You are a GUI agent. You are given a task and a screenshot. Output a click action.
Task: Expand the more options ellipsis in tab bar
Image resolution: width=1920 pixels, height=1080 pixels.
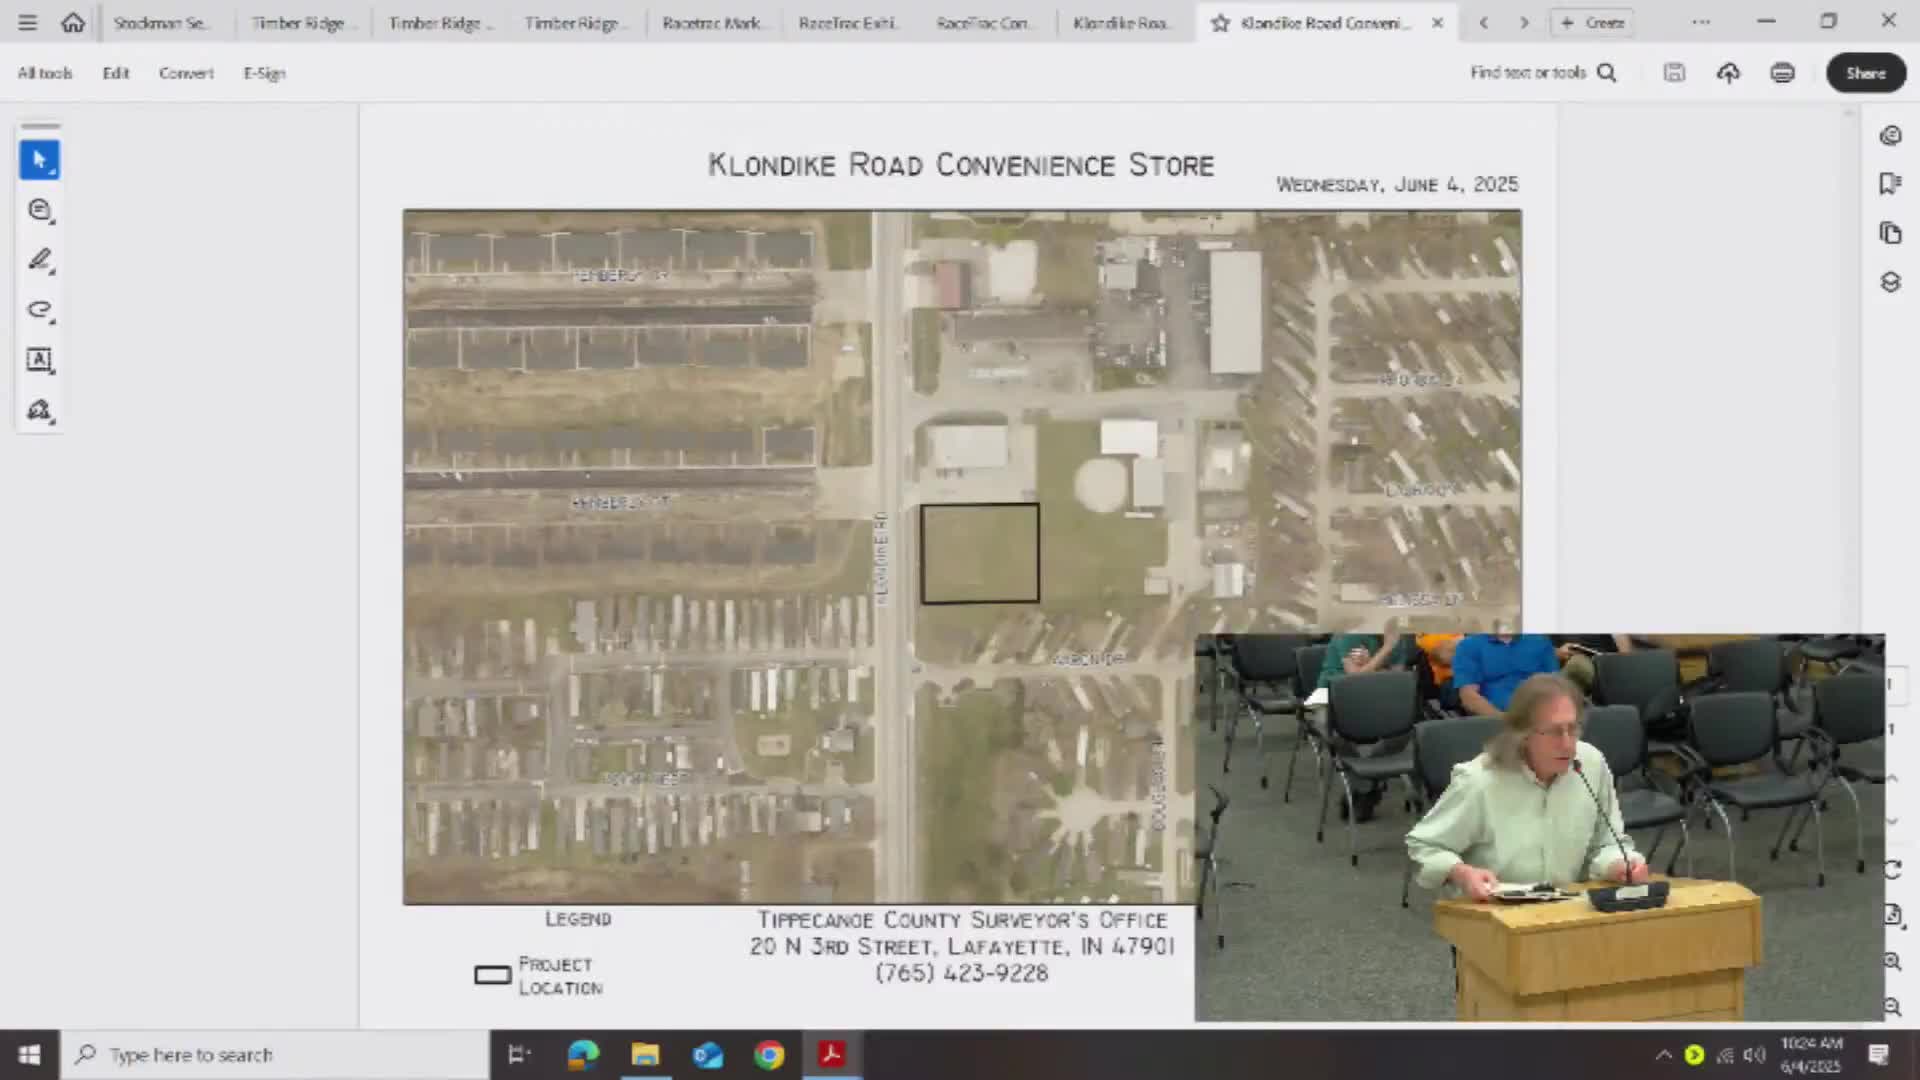tap(1700, 22)
